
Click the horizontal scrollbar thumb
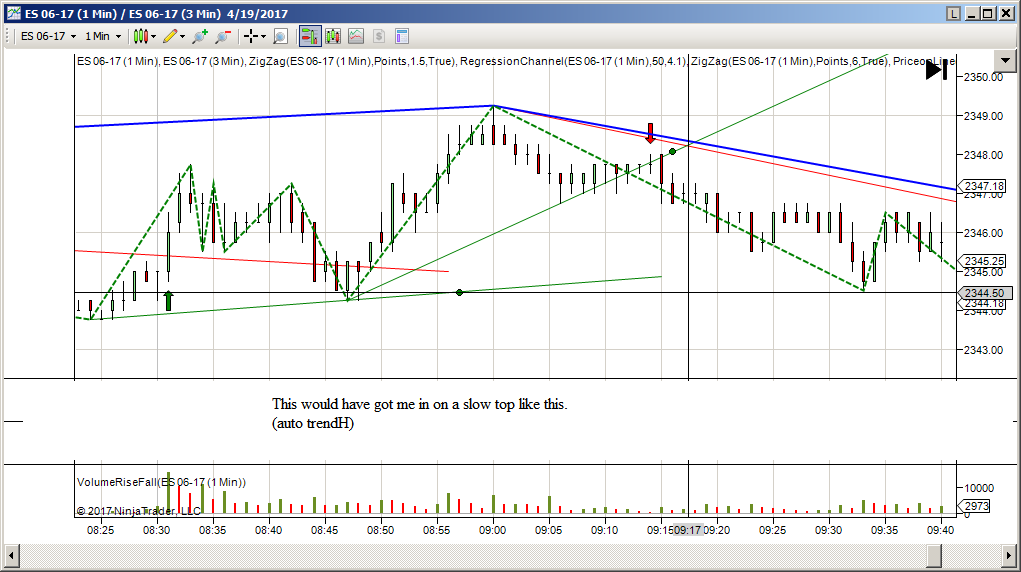(934, 556)
